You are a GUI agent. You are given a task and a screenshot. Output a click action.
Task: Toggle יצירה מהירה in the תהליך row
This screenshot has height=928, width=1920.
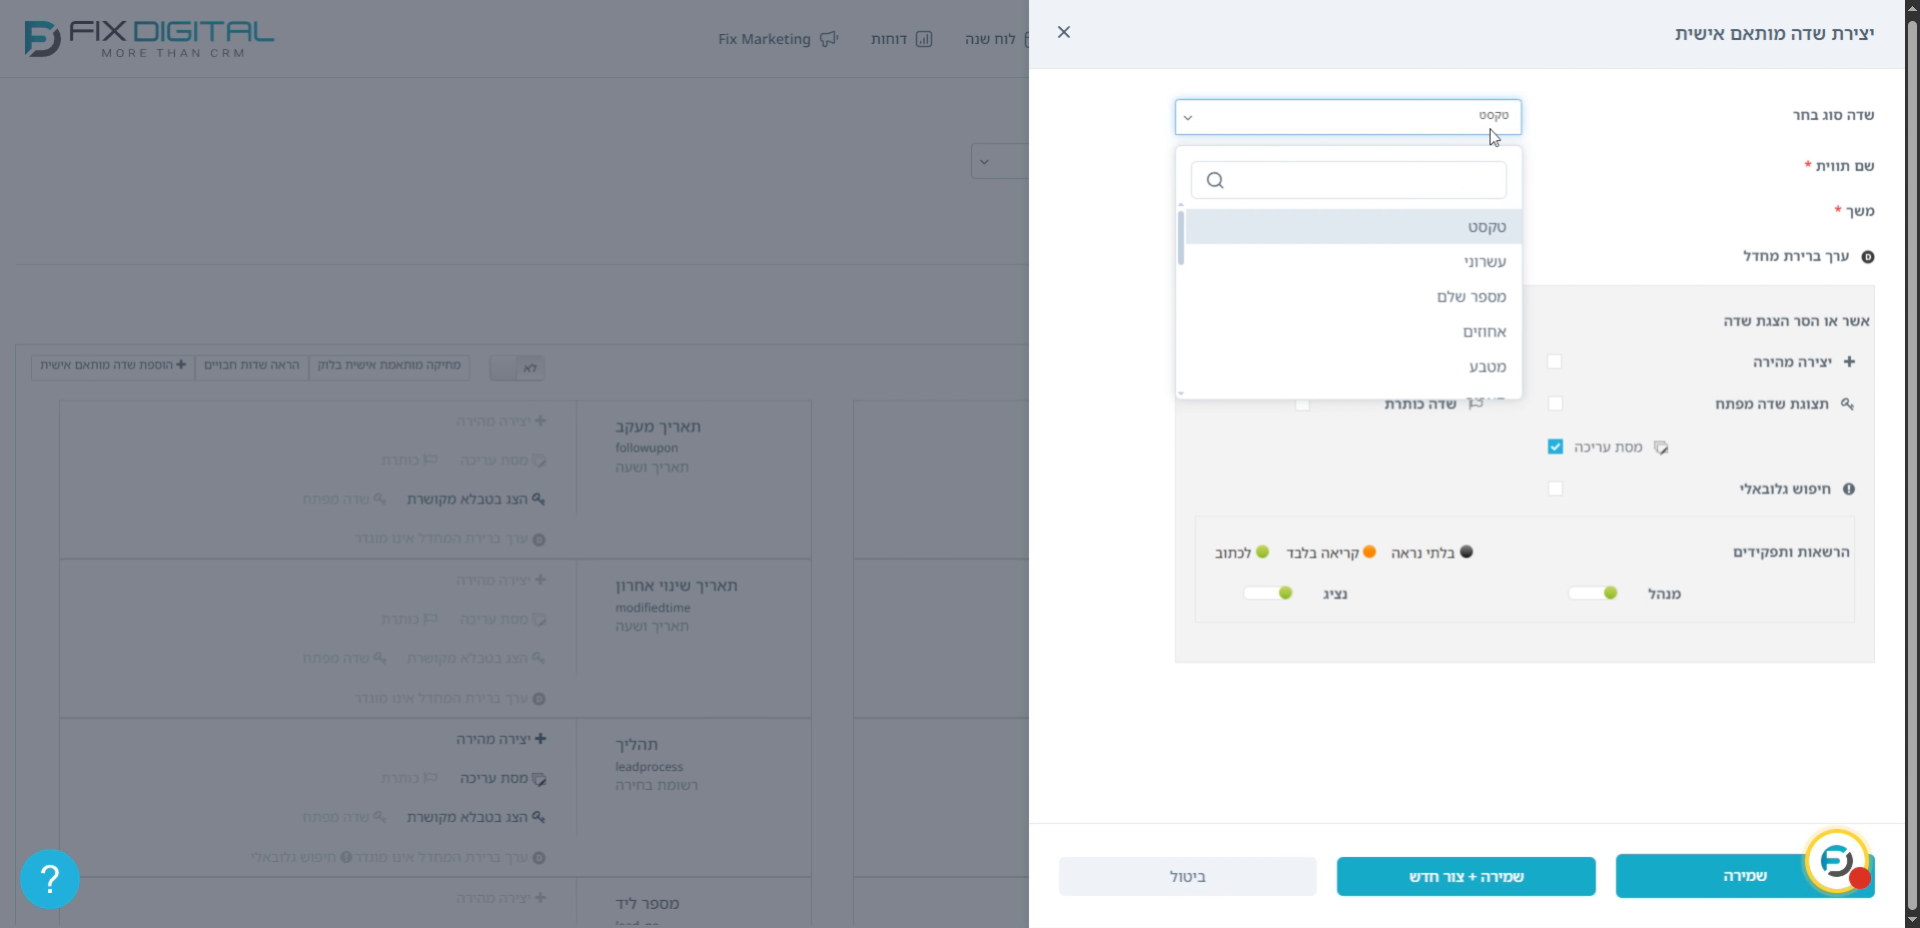501,739
